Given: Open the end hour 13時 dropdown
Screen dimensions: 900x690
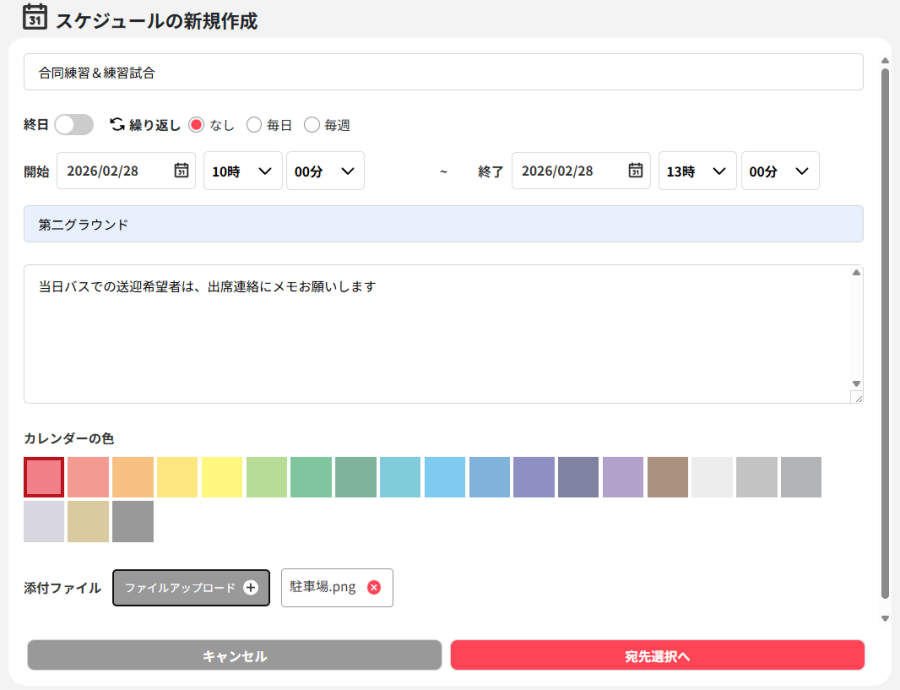Looking at the screenshot, I should tap(697, 171).
